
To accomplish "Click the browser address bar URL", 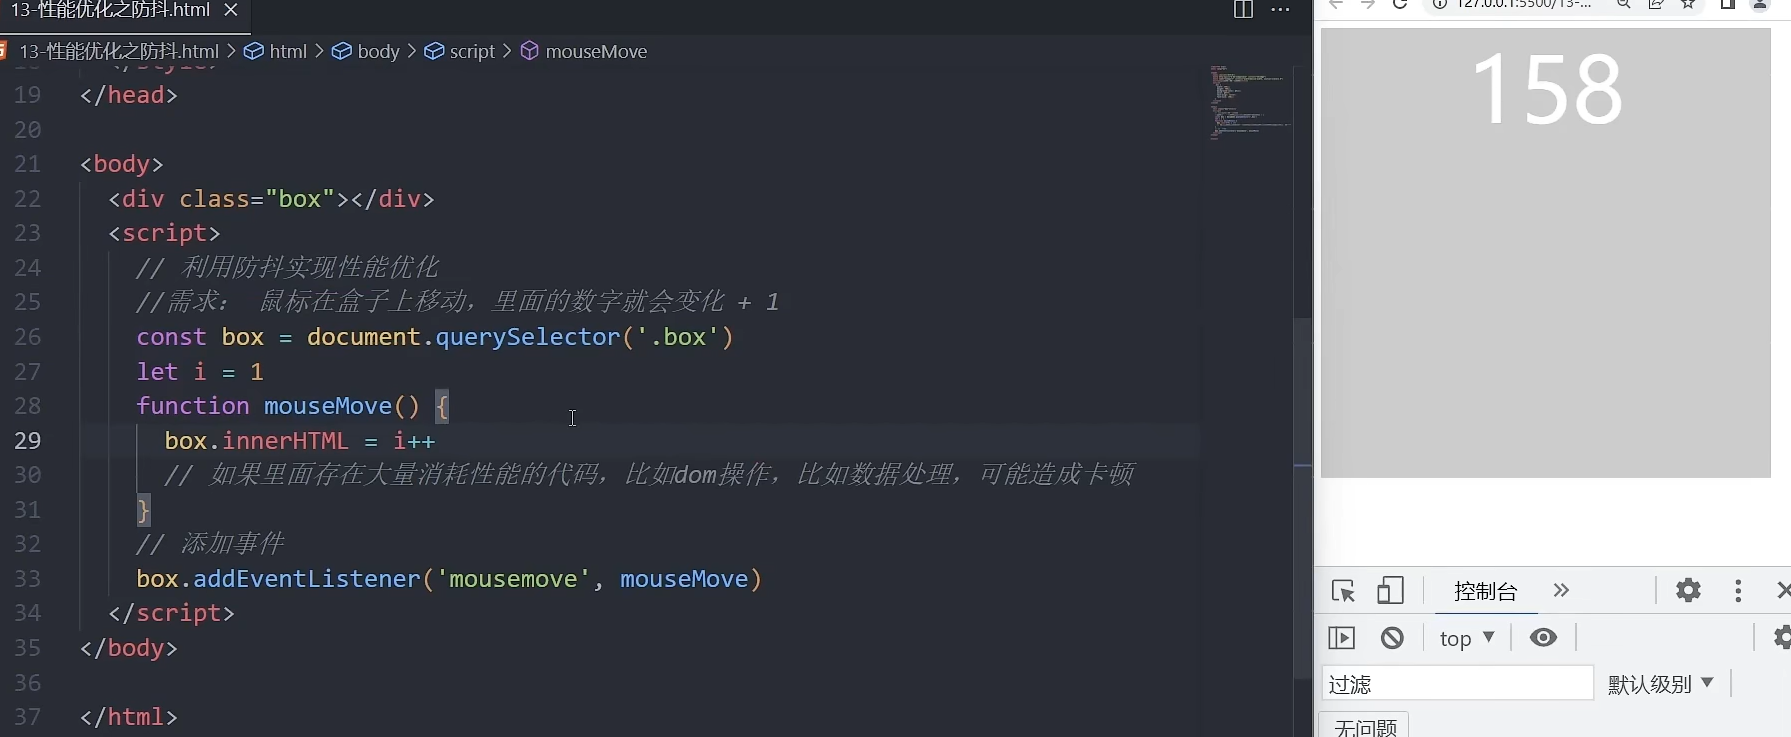I will pos(1525,4).
